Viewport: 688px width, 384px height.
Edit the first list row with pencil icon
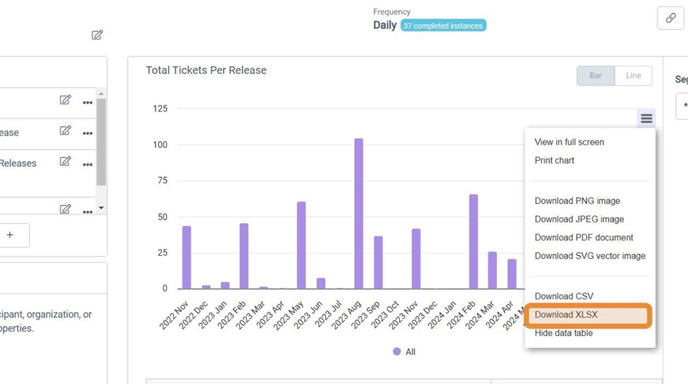65,100
